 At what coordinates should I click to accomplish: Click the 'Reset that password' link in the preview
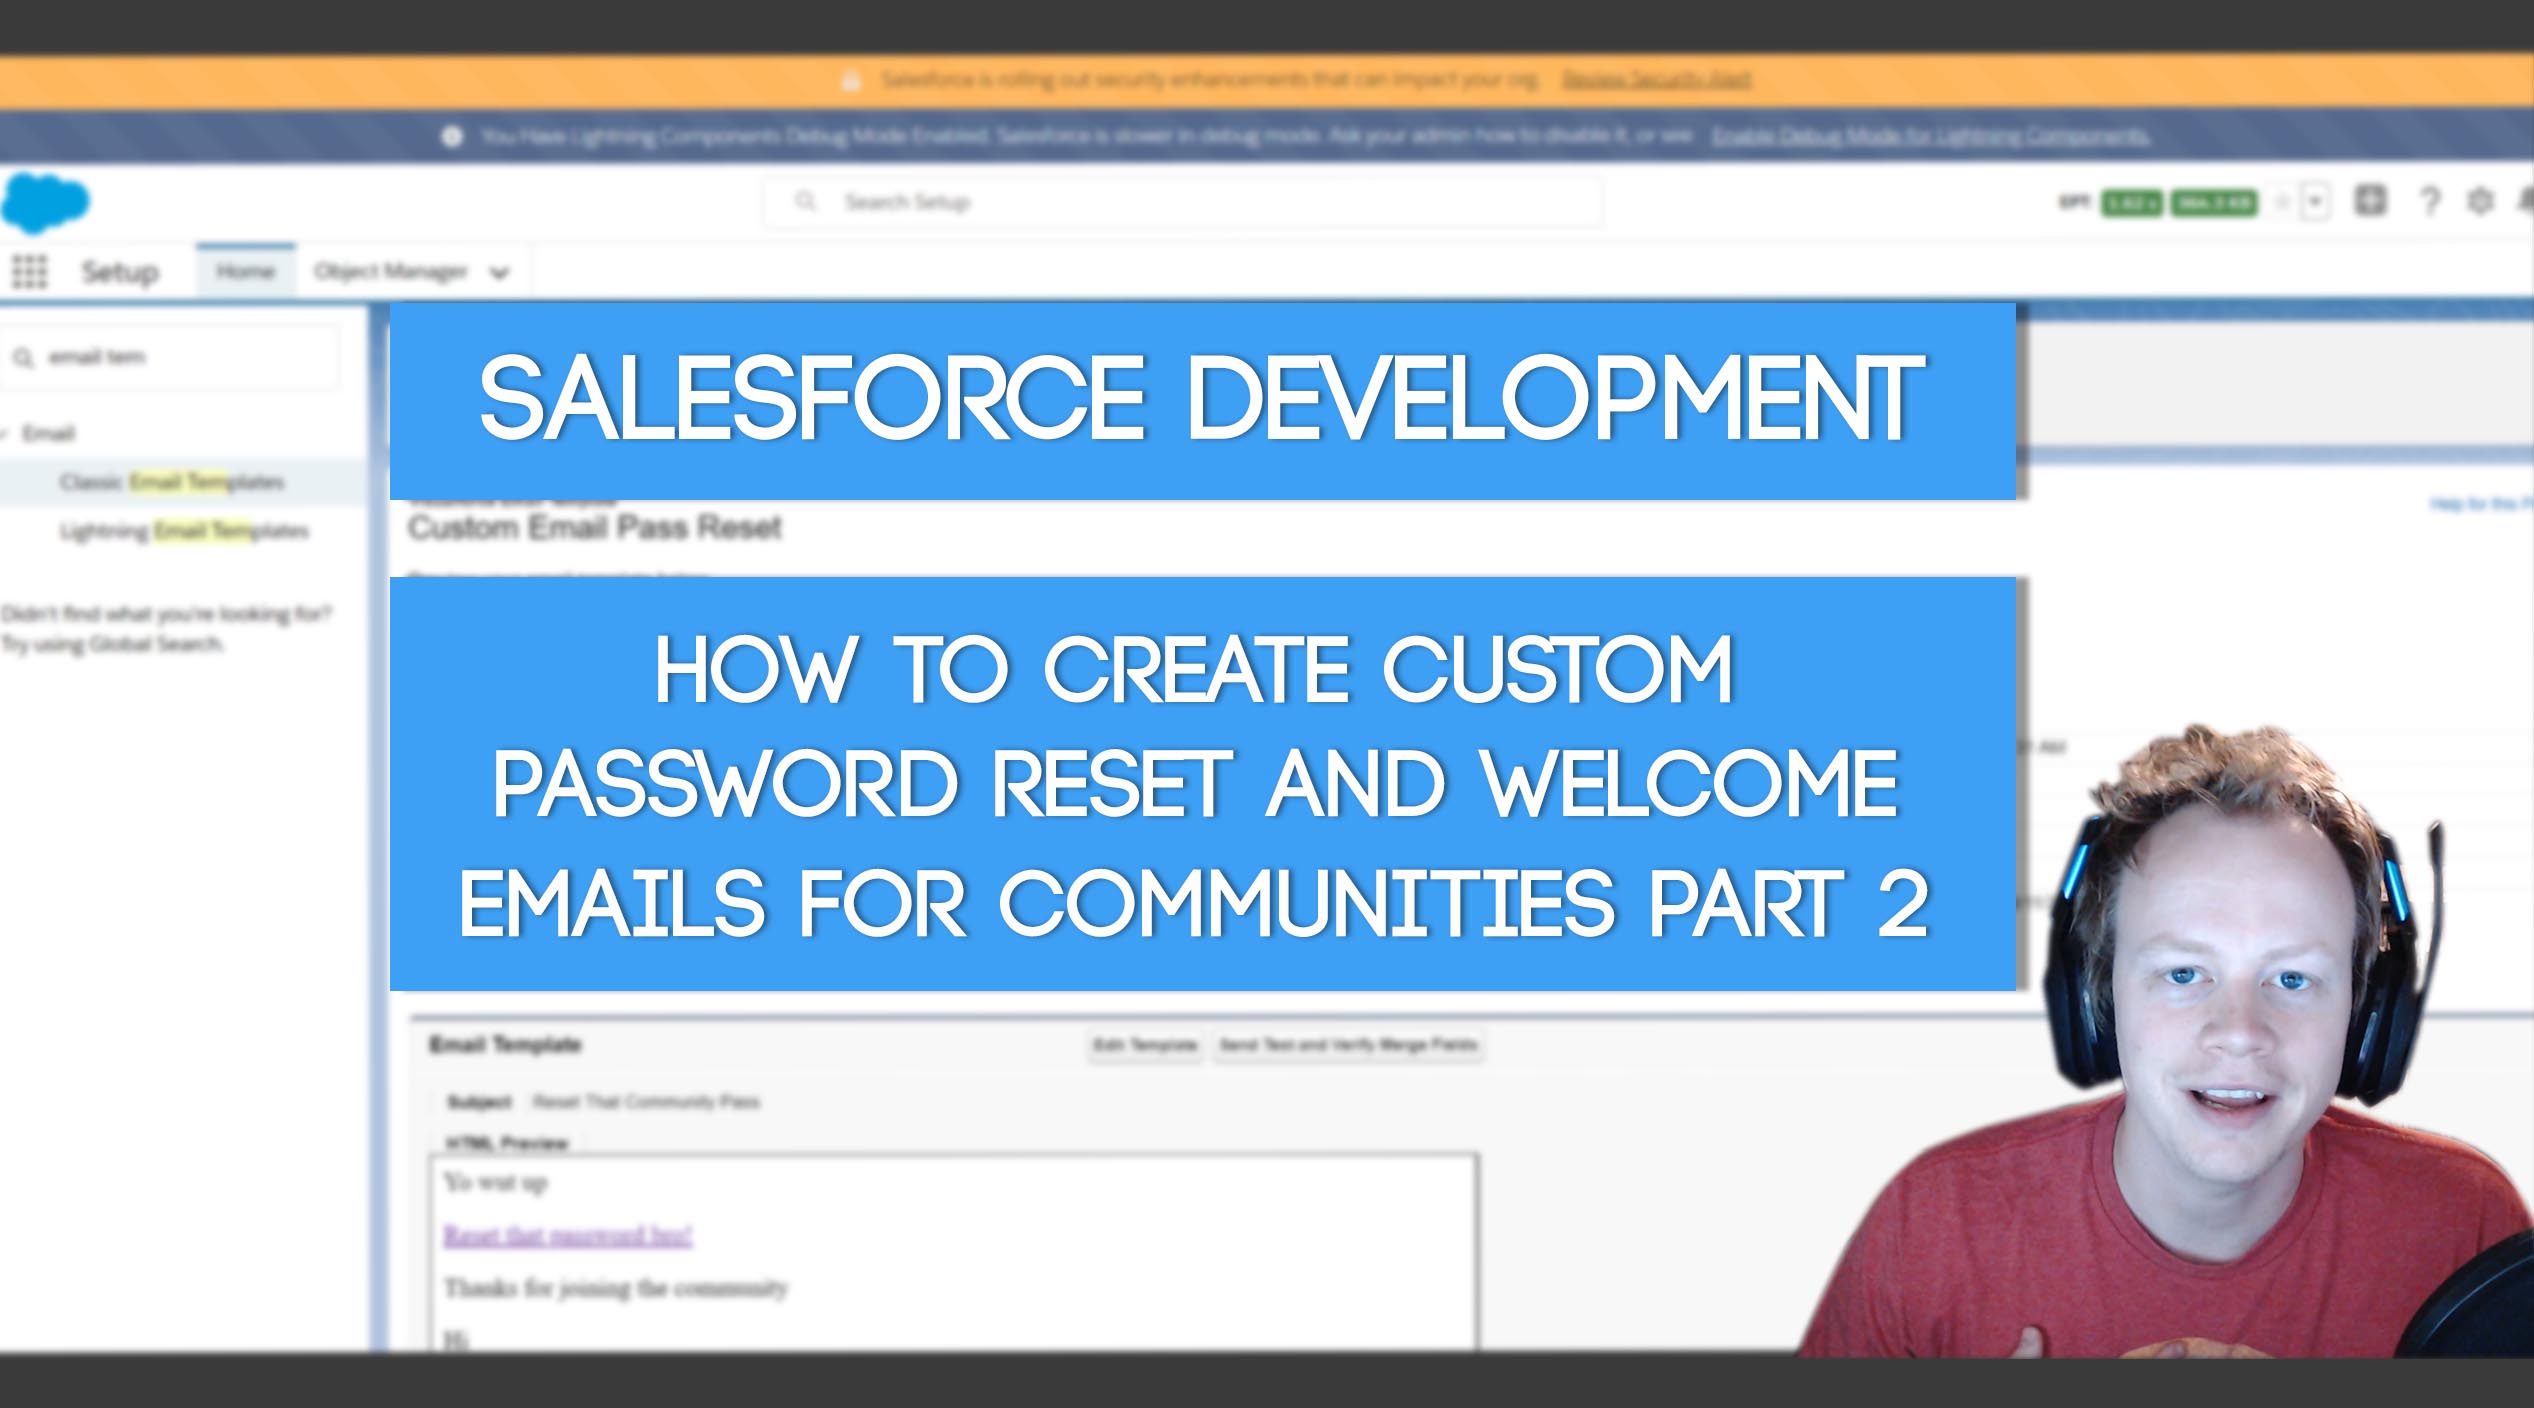pyautogui.click(x=568, y=1235)
